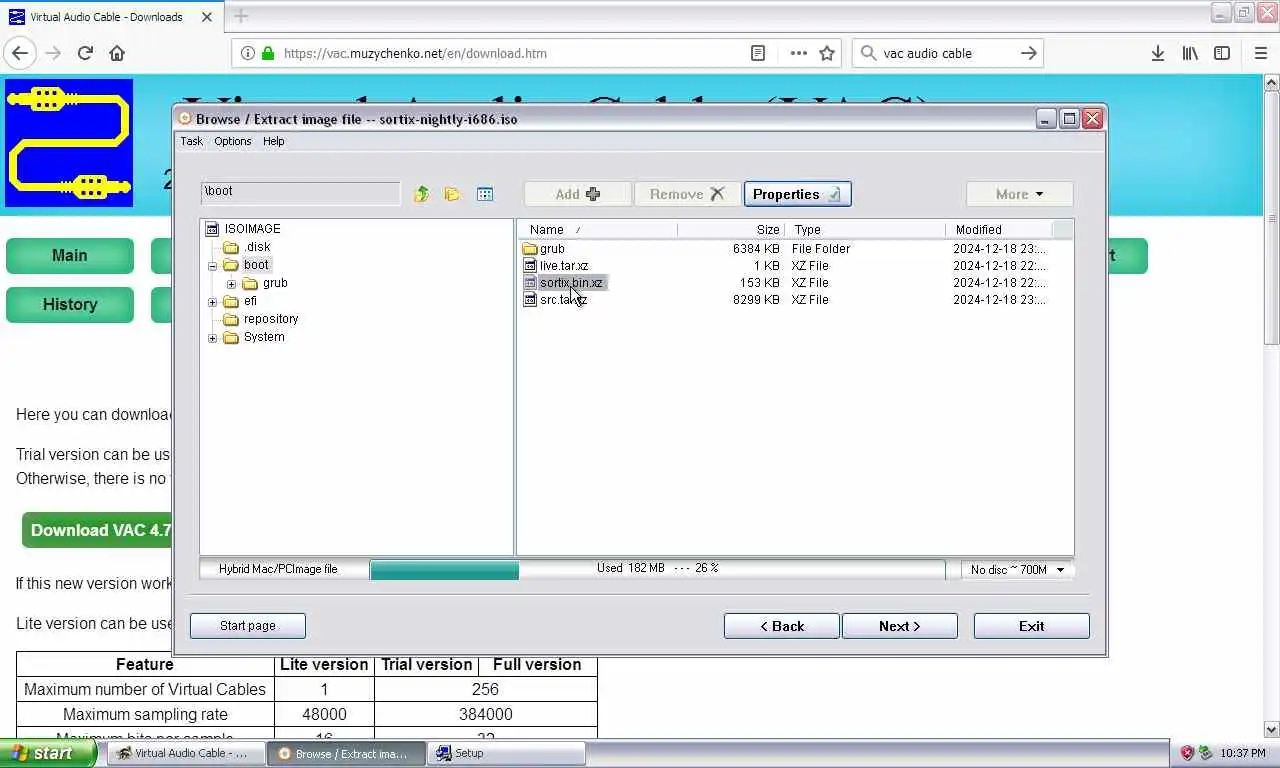The width and height of the screenshot is (1280, 768).
Task: Click the Exit button
Action: (1032, 626)
